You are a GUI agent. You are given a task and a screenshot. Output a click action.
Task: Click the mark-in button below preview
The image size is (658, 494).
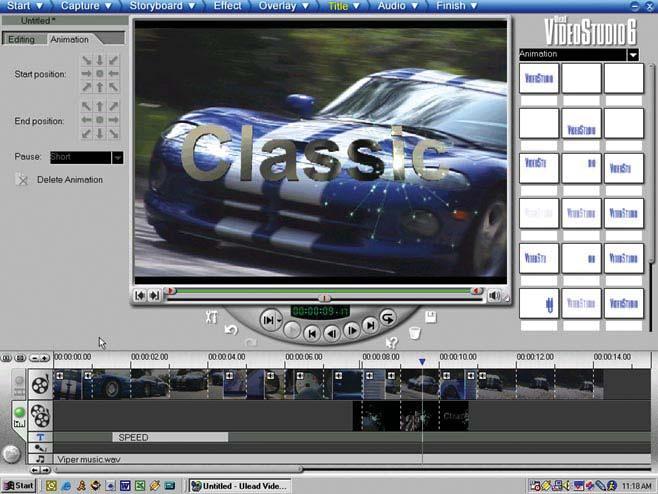[140, 295]
